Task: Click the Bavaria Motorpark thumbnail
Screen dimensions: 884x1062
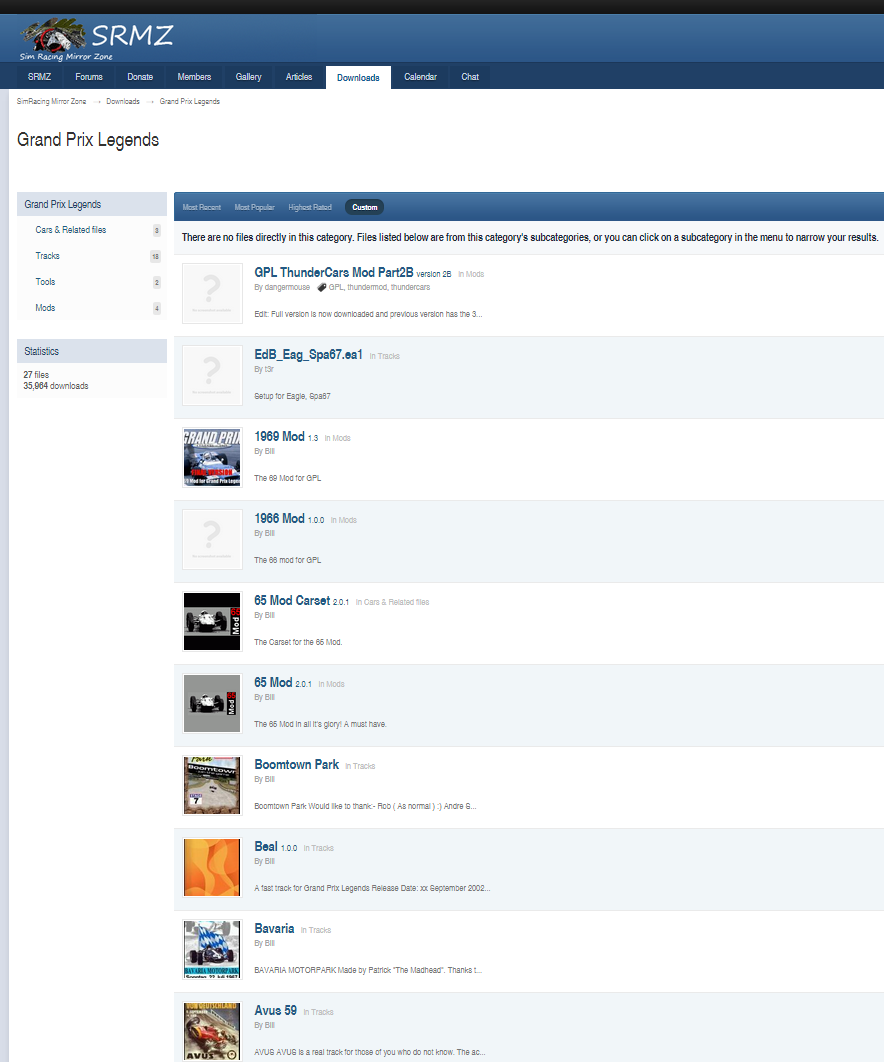Action: (212, 949)
